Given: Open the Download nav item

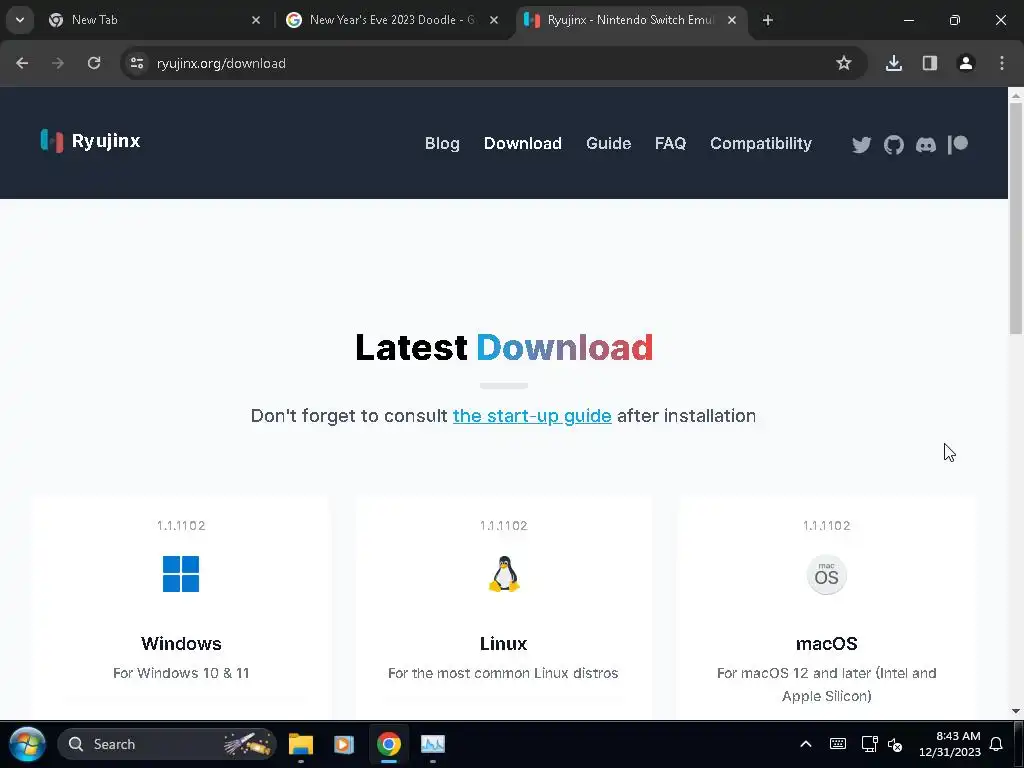Looking at the screenshot, I should point(522,144).
